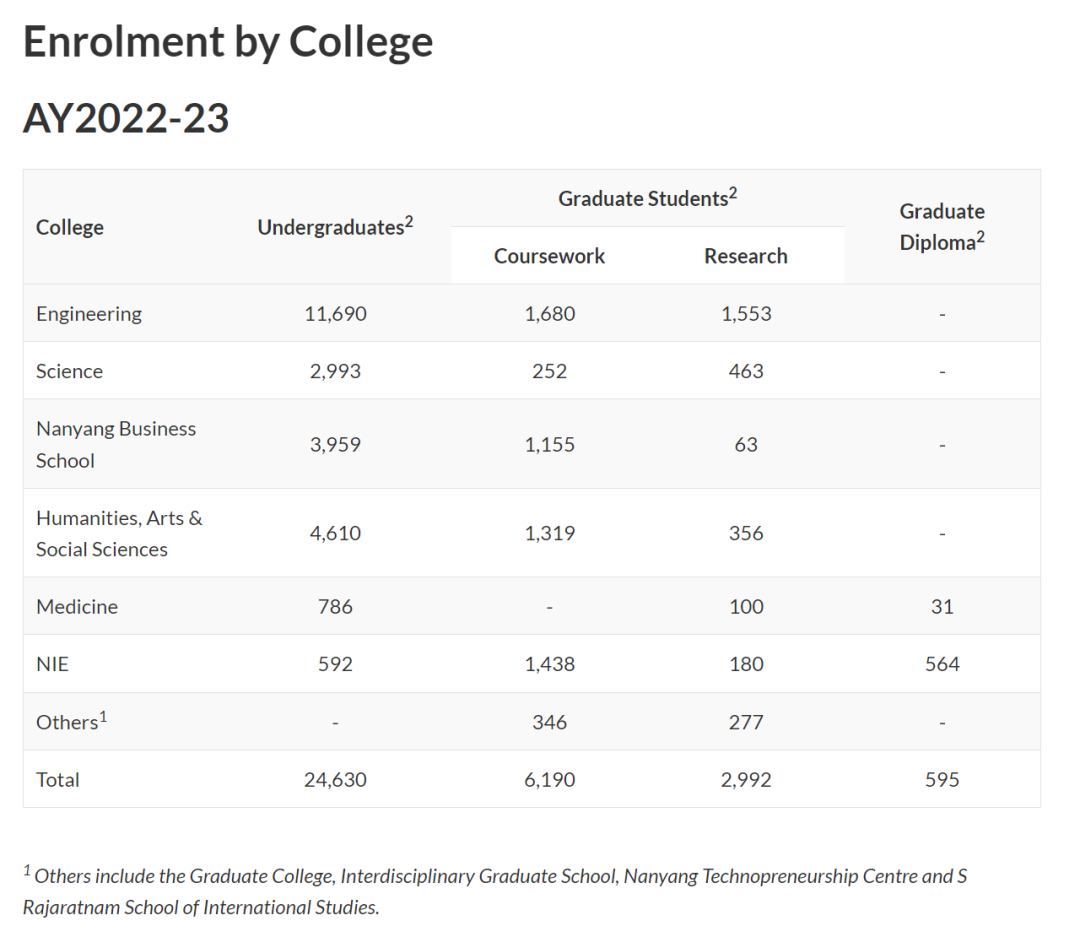This screenshot has height=937, width=1080.
Task: Select the Humanities, Arts & Social Sciences label
Action: pyautogui.click(x=119, y=533)
